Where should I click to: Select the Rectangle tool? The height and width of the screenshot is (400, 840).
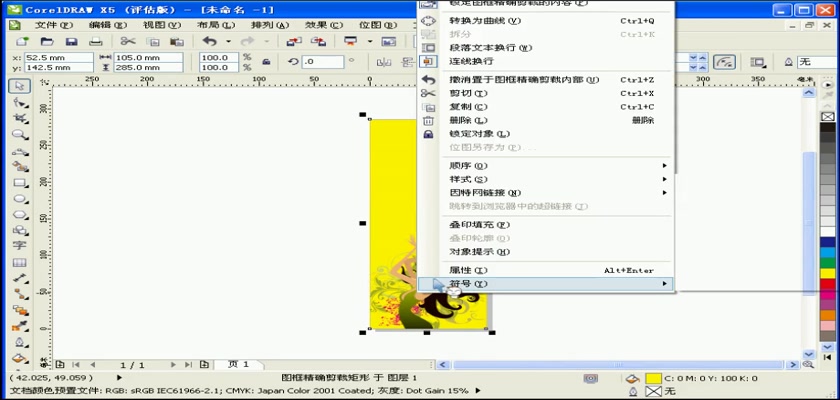pos(20,183)
